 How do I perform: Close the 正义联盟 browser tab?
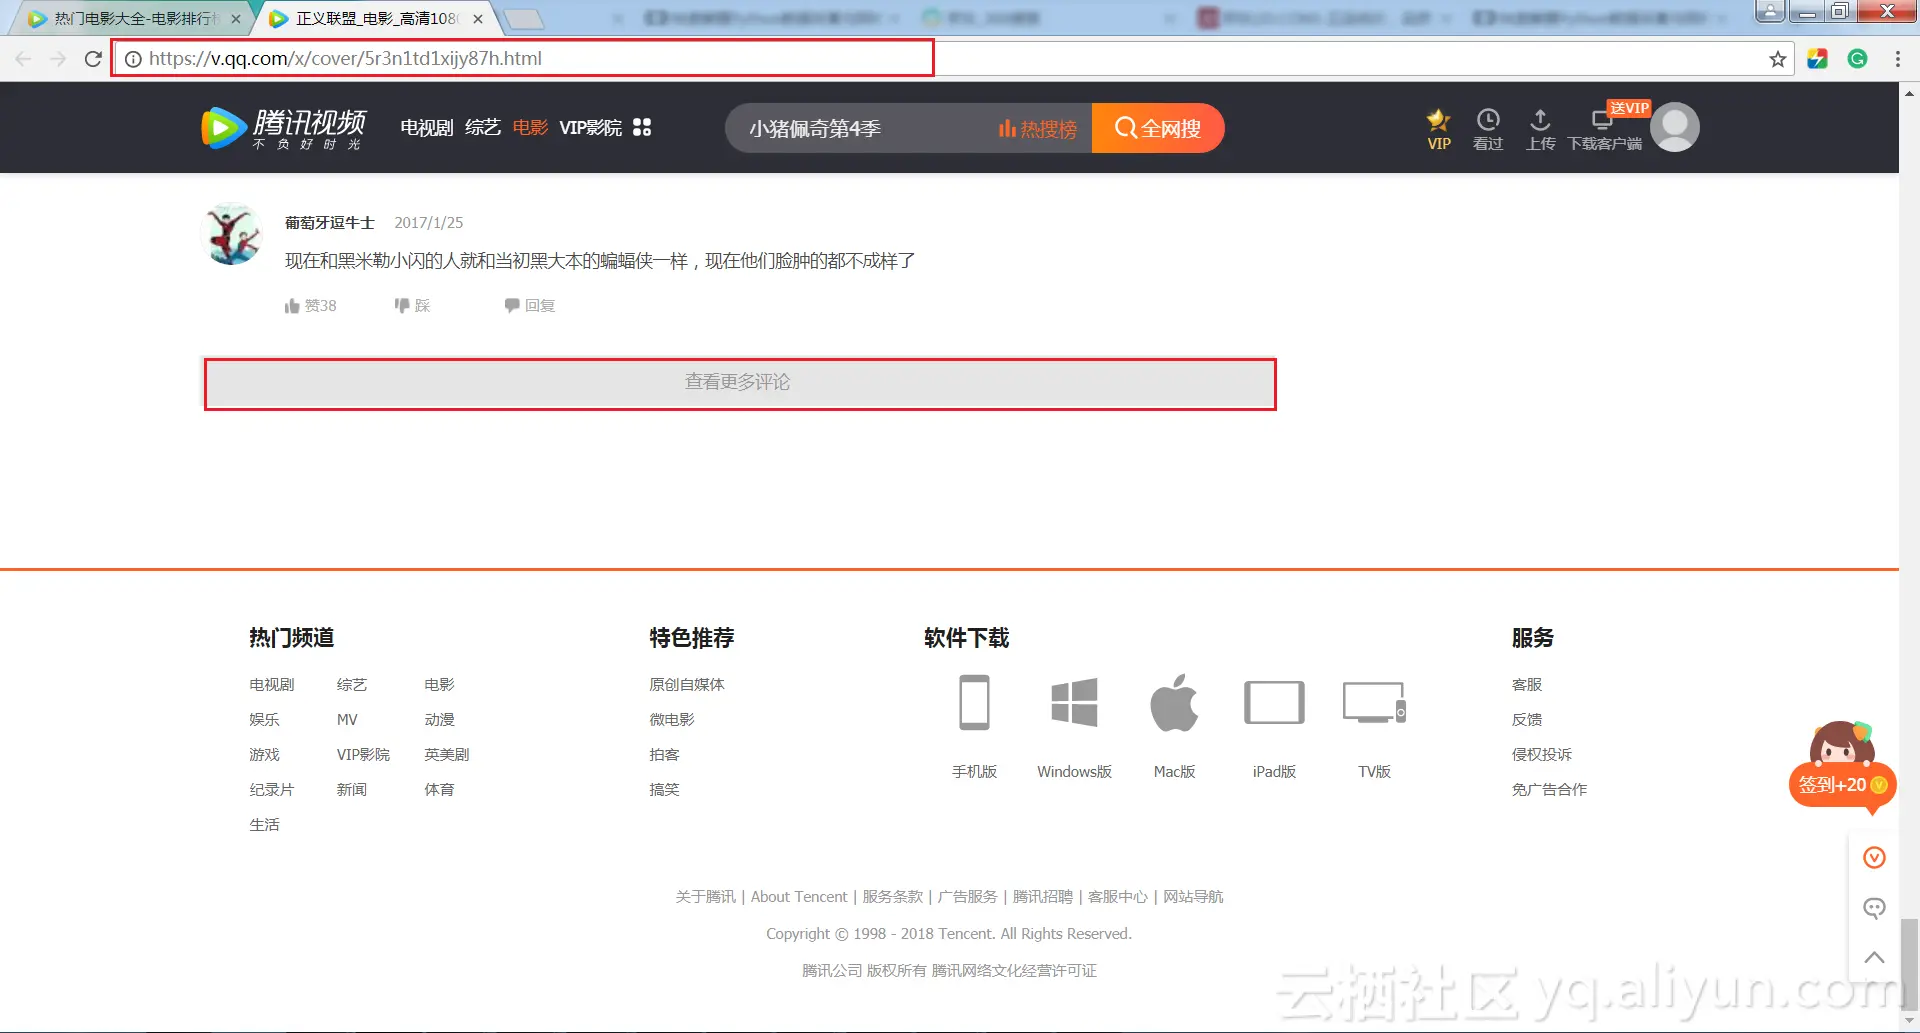478,19
